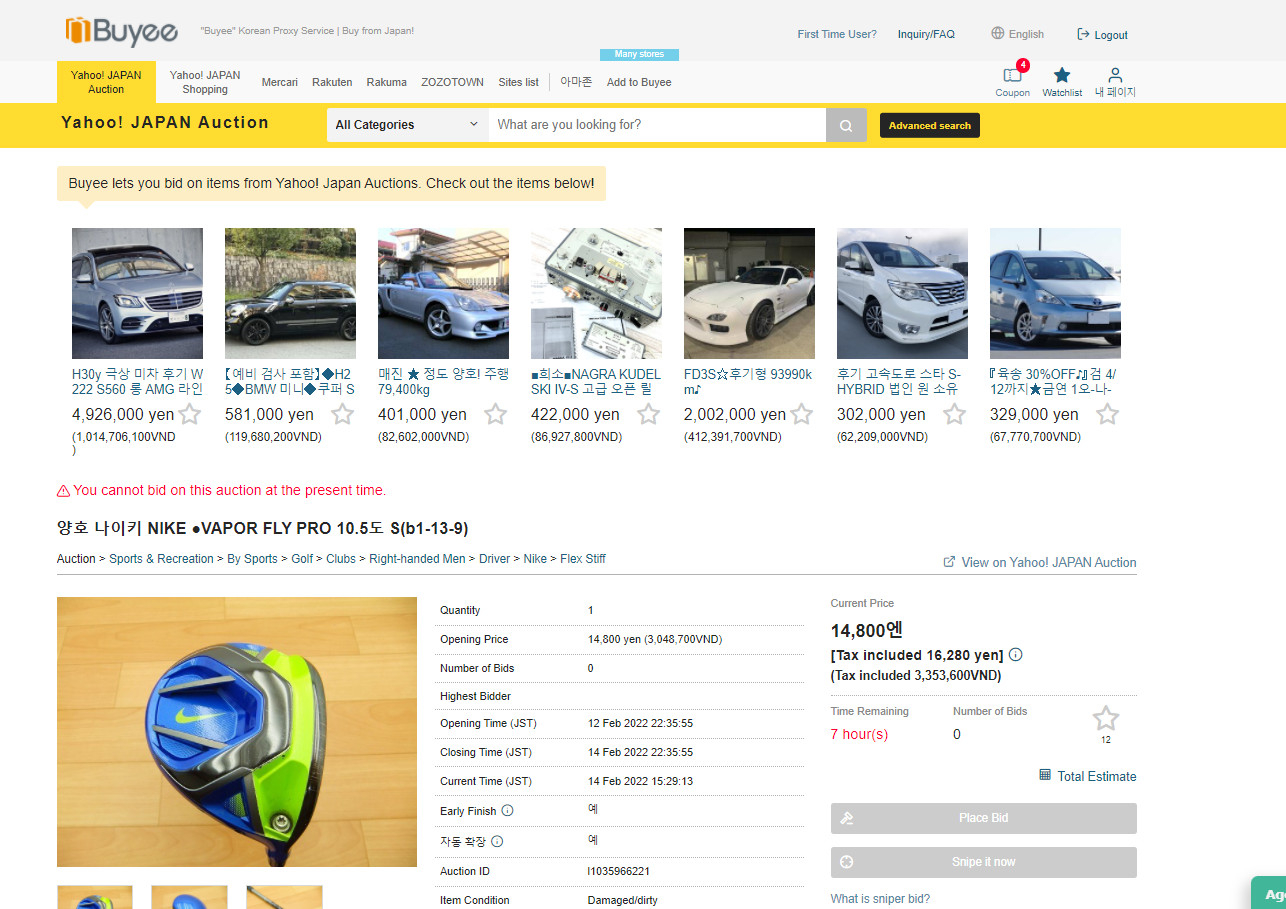Switch to Yahoo! JAPAN Shopping tab
Screen dimensions: 1286x909
205,82
